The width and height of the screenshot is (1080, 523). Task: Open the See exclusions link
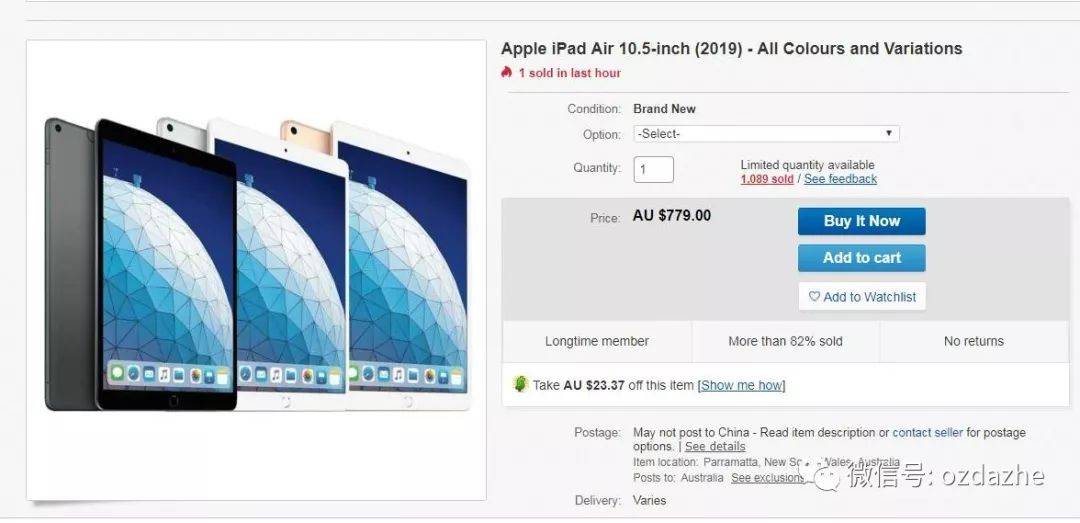click(x=768, y=478)
